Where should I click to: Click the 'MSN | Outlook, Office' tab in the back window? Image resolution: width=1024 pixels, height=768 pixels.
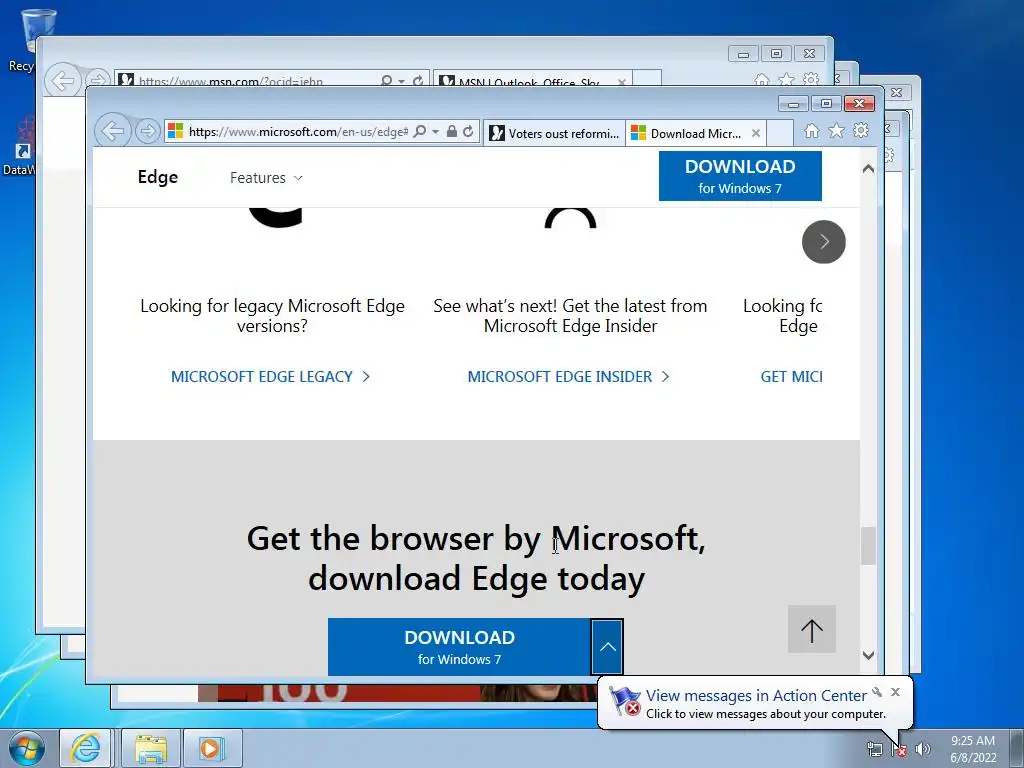click(x=529, y=81)
